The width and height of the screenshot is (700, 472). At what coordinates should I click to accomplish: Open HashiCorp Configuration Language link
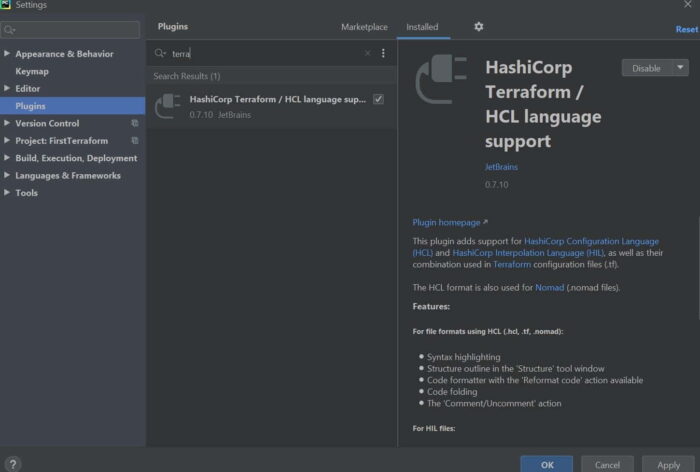591,241
